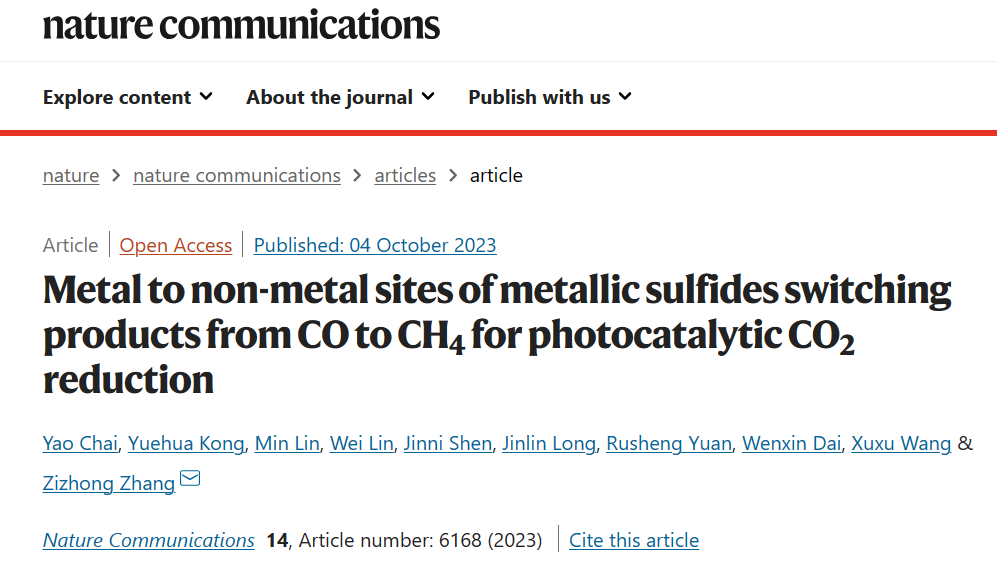Screen dimensions: 997x563
Task: Open the nature communications breadcrumb link
Action: pyautogui.click(x=237, y=176)
